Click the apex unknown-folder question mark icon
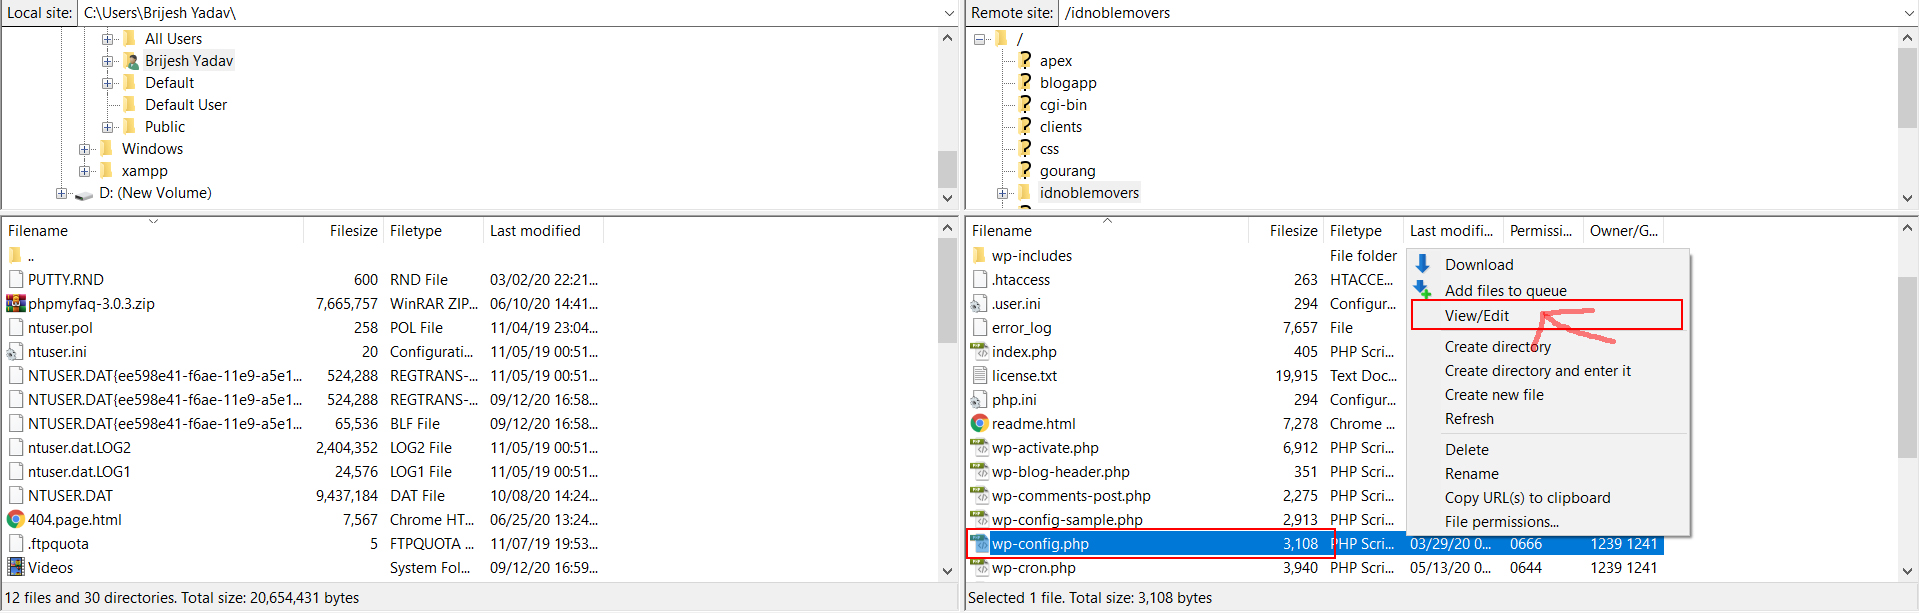1919x613 pixels. [x=1025, y=60]
